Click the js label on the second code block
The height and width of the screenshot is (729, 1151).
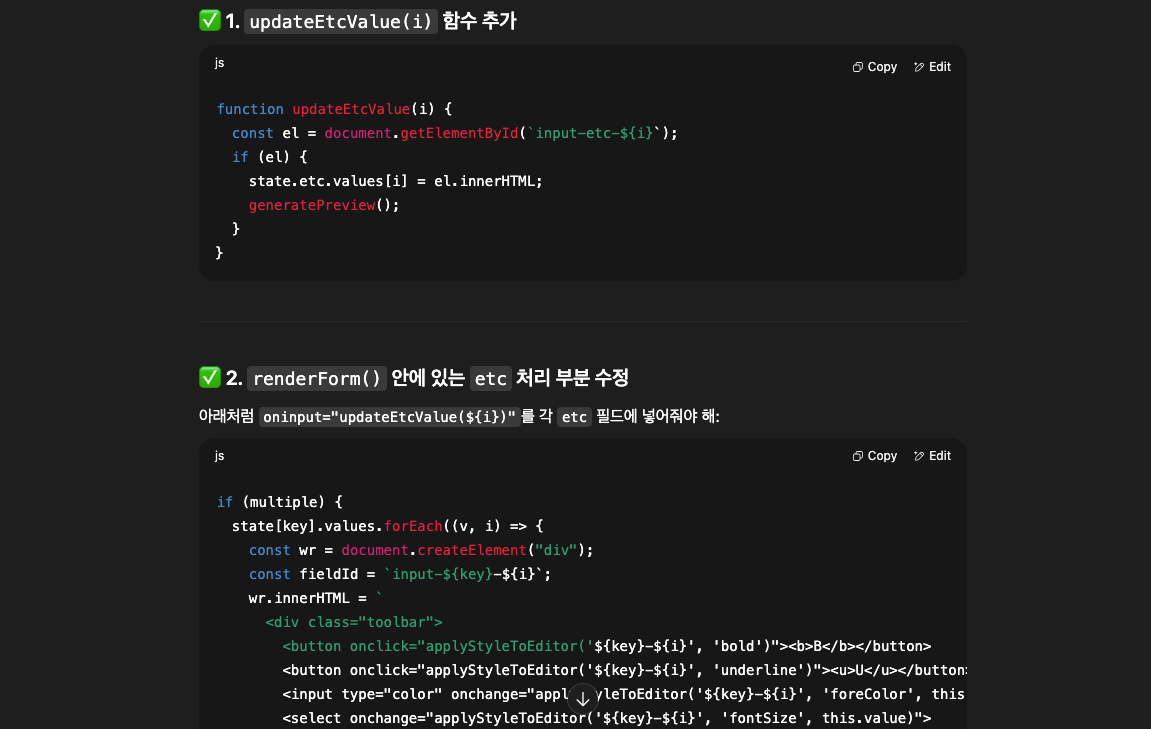219,455
